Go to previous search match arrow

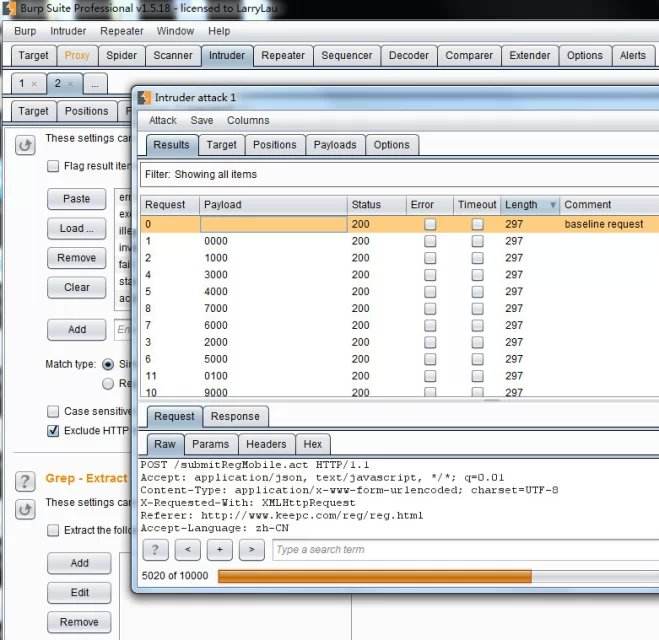187,550
